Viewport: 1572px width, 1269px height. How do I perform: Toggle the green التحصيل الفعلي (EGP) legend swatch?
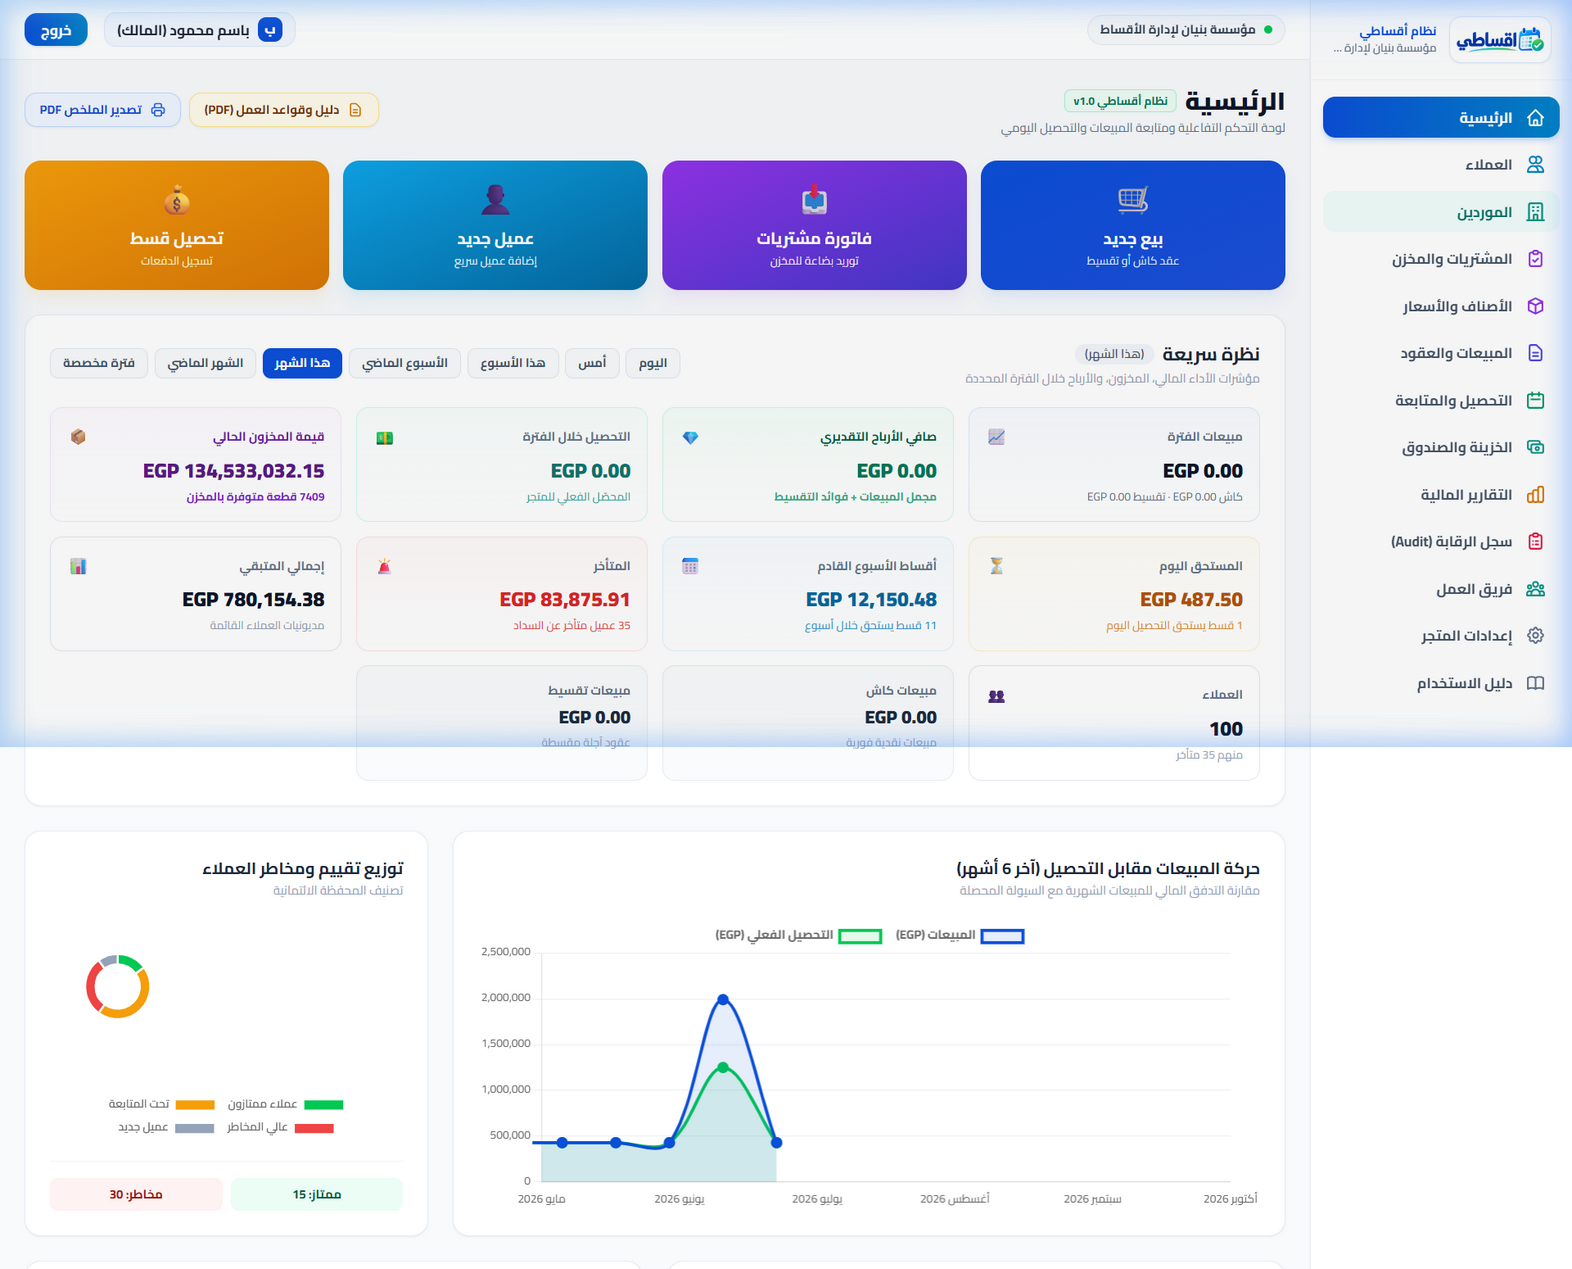pyautogui.click(x=860, y=936)
